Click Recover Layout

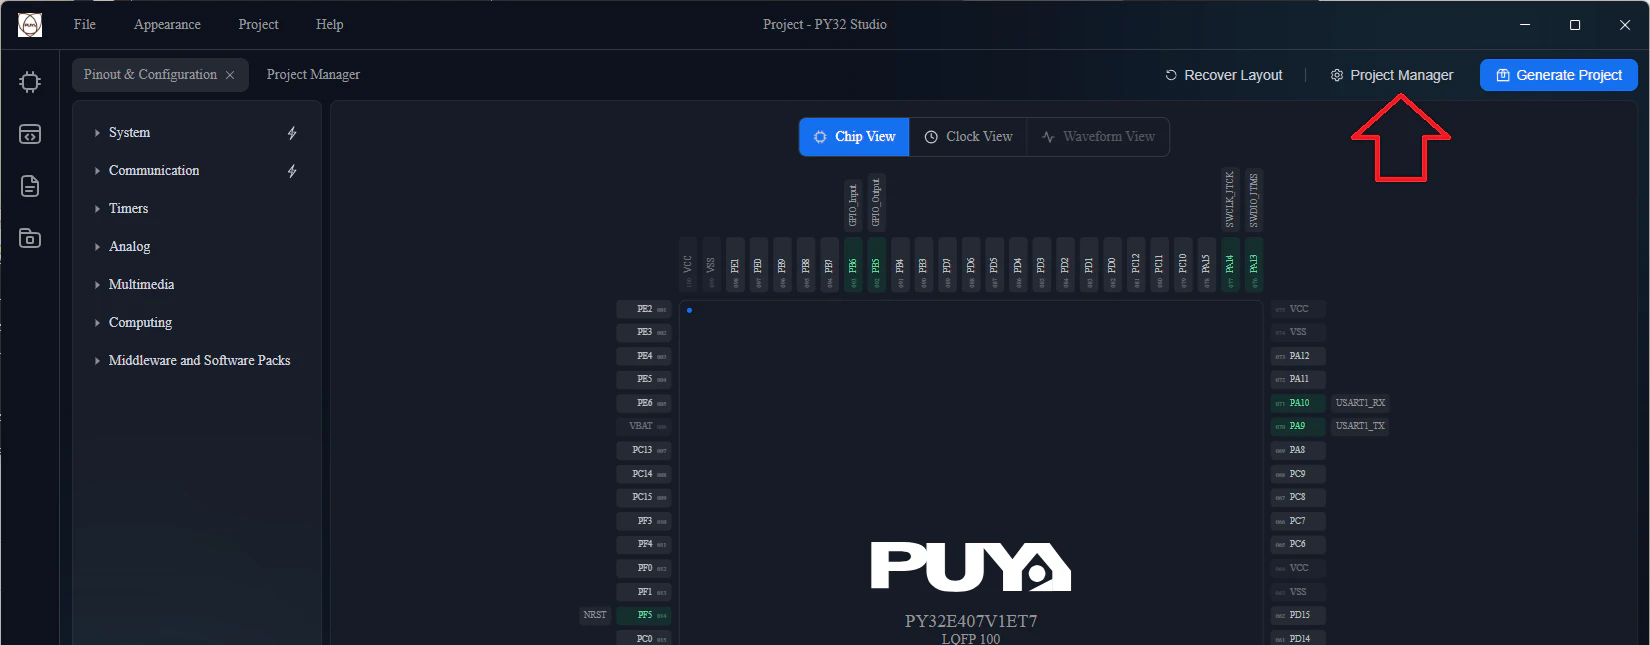1223,75
